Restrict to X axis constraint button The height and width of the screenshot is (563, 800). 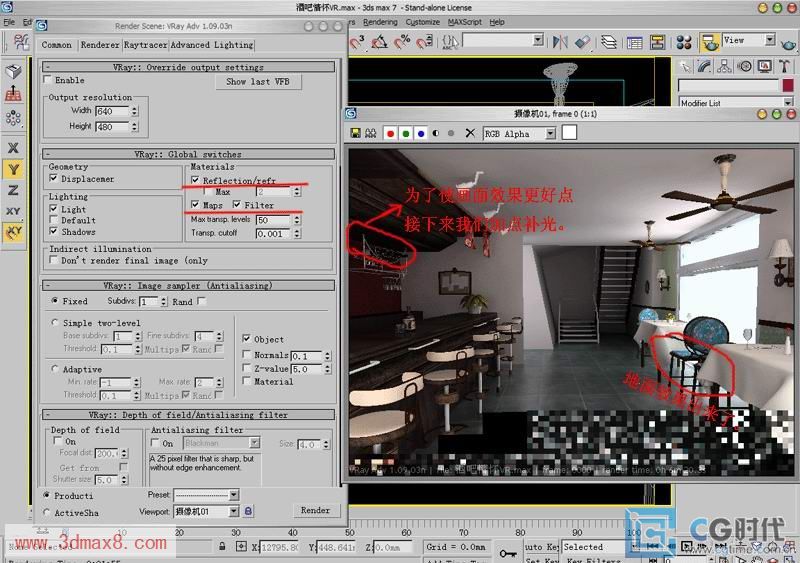click(x=13, y=148)
